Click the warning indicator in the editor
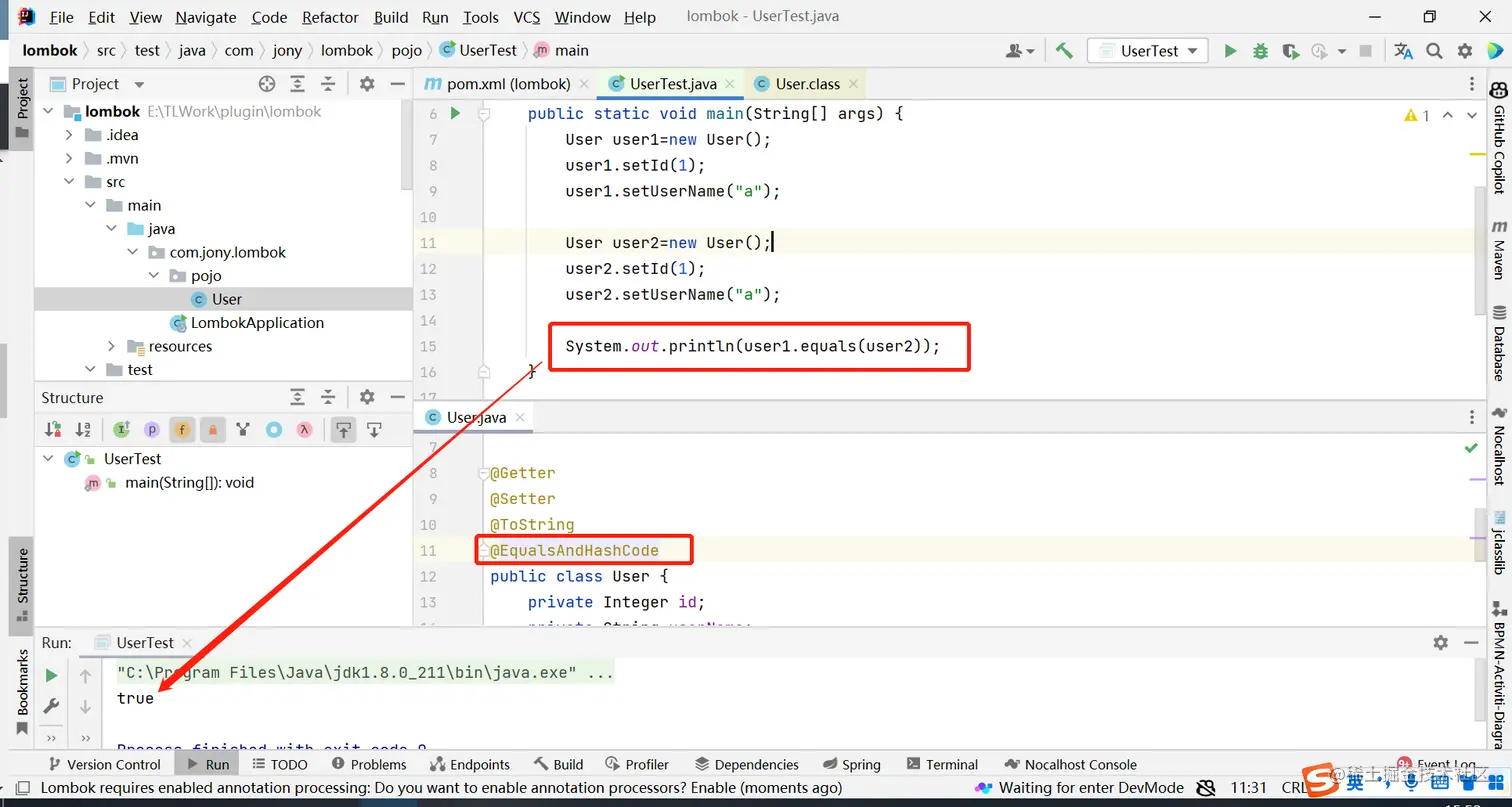This screenshot has height=807, width=1512. (x=1417, y=115)
